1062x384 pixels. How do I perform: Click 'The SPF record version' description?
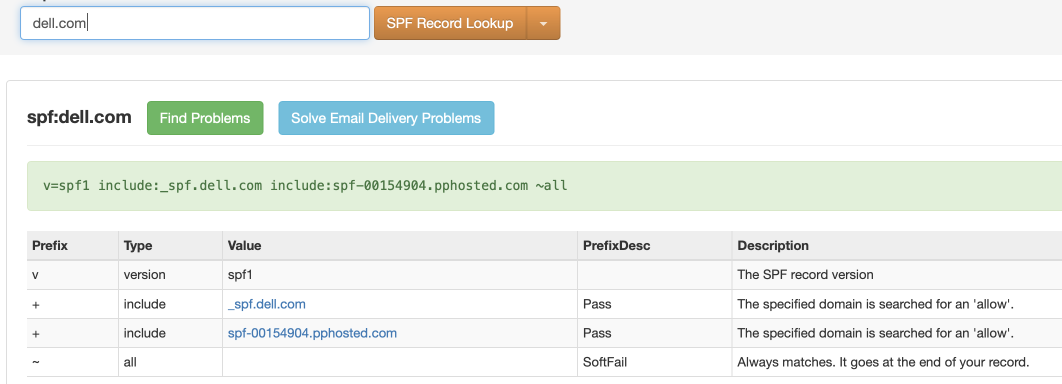805,275
